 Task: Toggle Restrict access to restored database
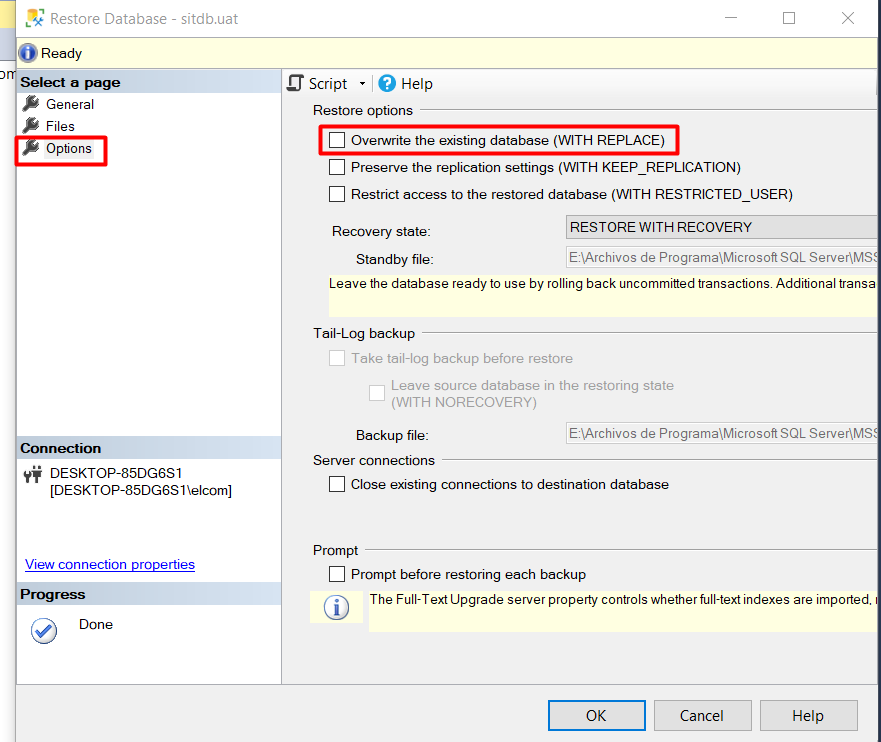click(x=337, y=194)
